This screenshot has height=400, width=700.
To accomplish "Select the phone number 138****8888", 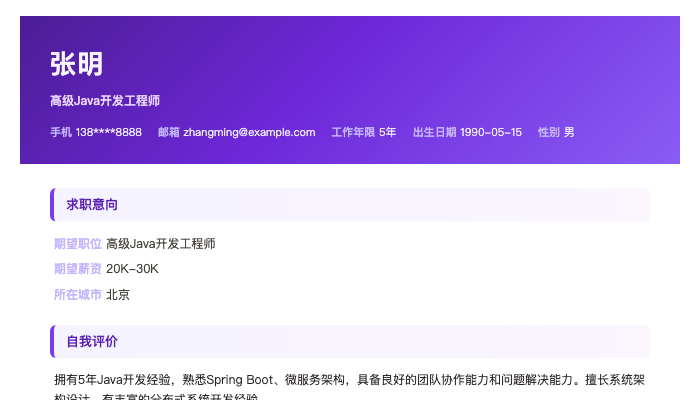I will (x=108, y=132).
